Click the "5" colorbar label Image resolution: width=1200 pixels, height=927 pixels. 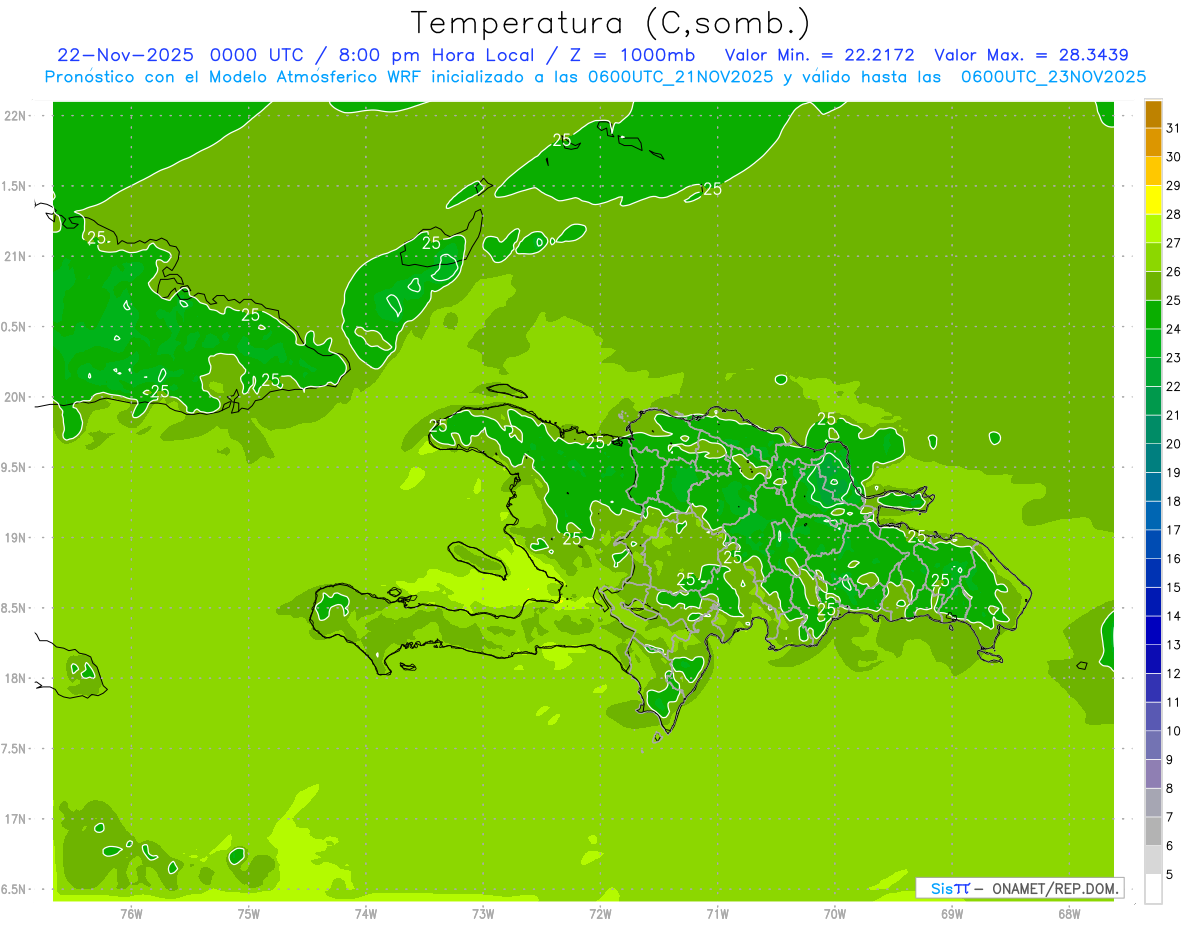(1170, 874)
